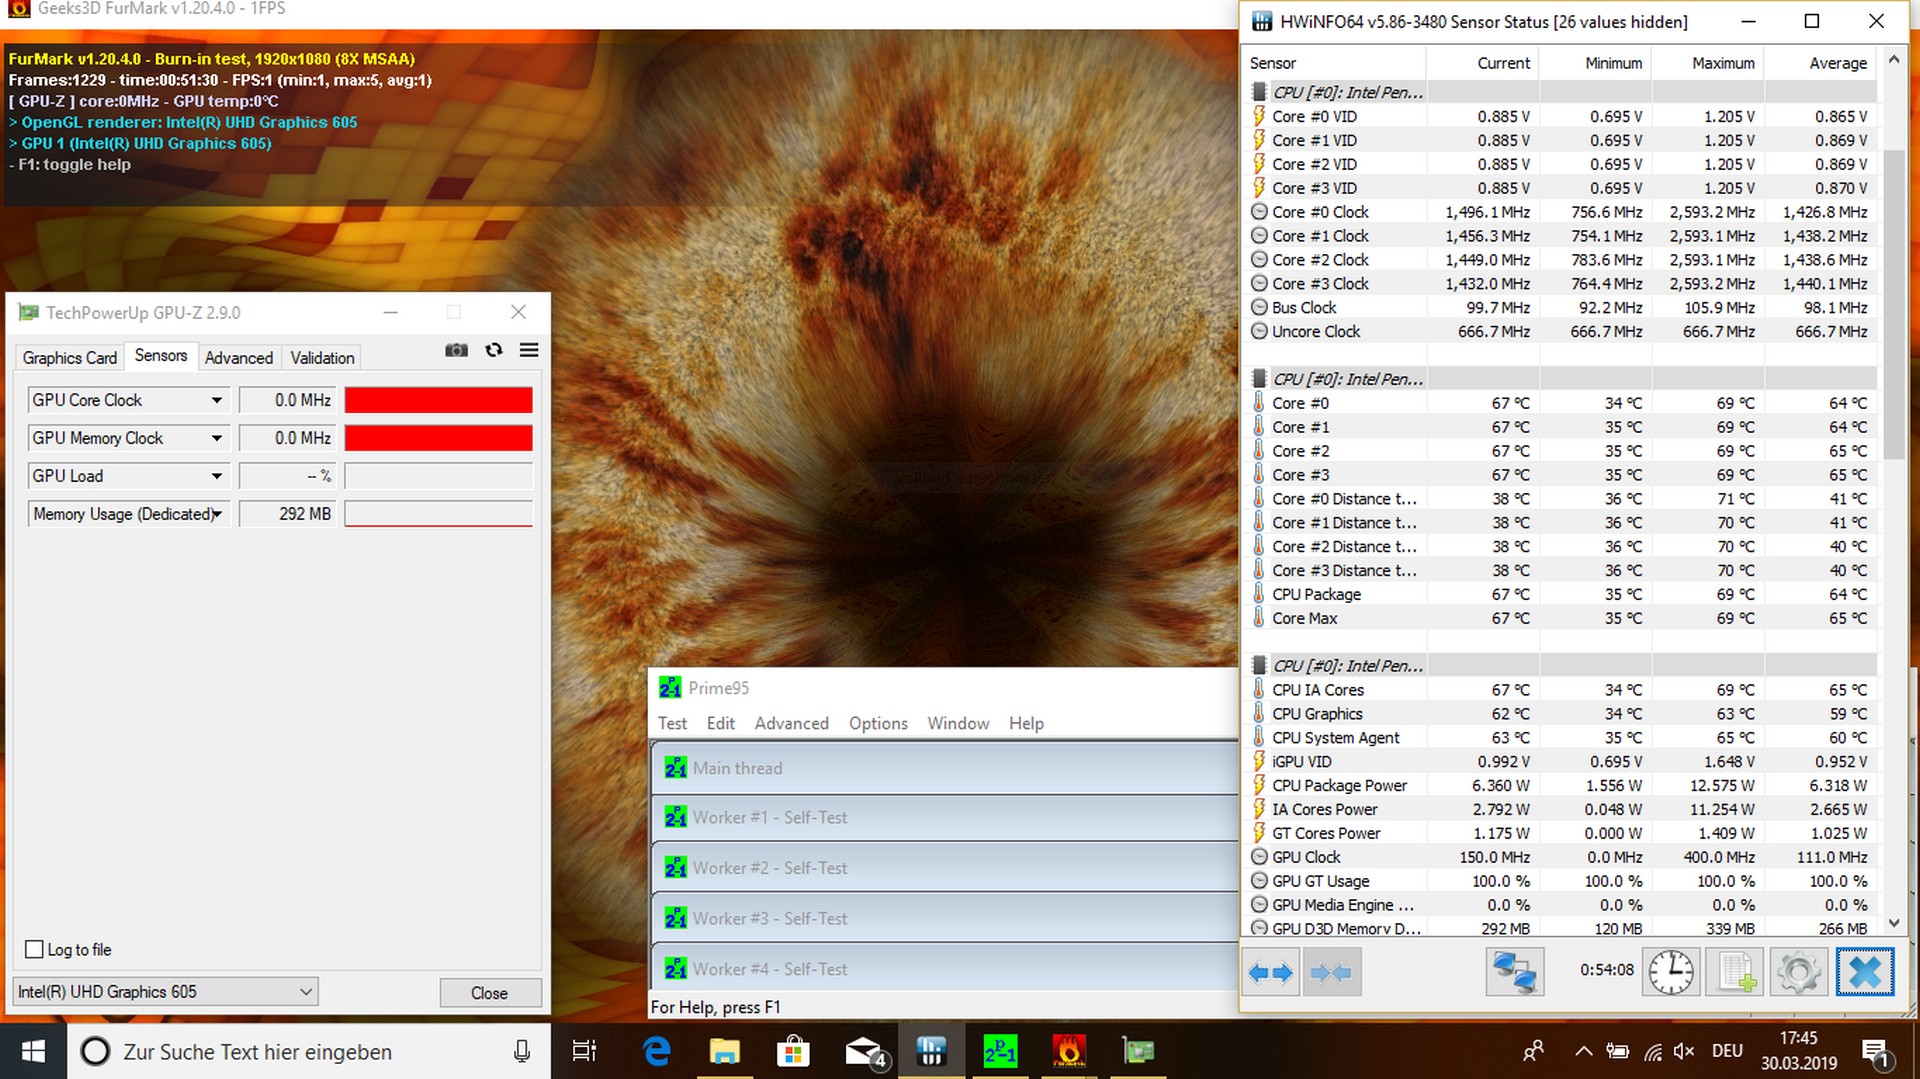Click the Worker #1 Self-Test icon
The height and width of the screenshot is (1079, 1920).
[x=675, y=817]
